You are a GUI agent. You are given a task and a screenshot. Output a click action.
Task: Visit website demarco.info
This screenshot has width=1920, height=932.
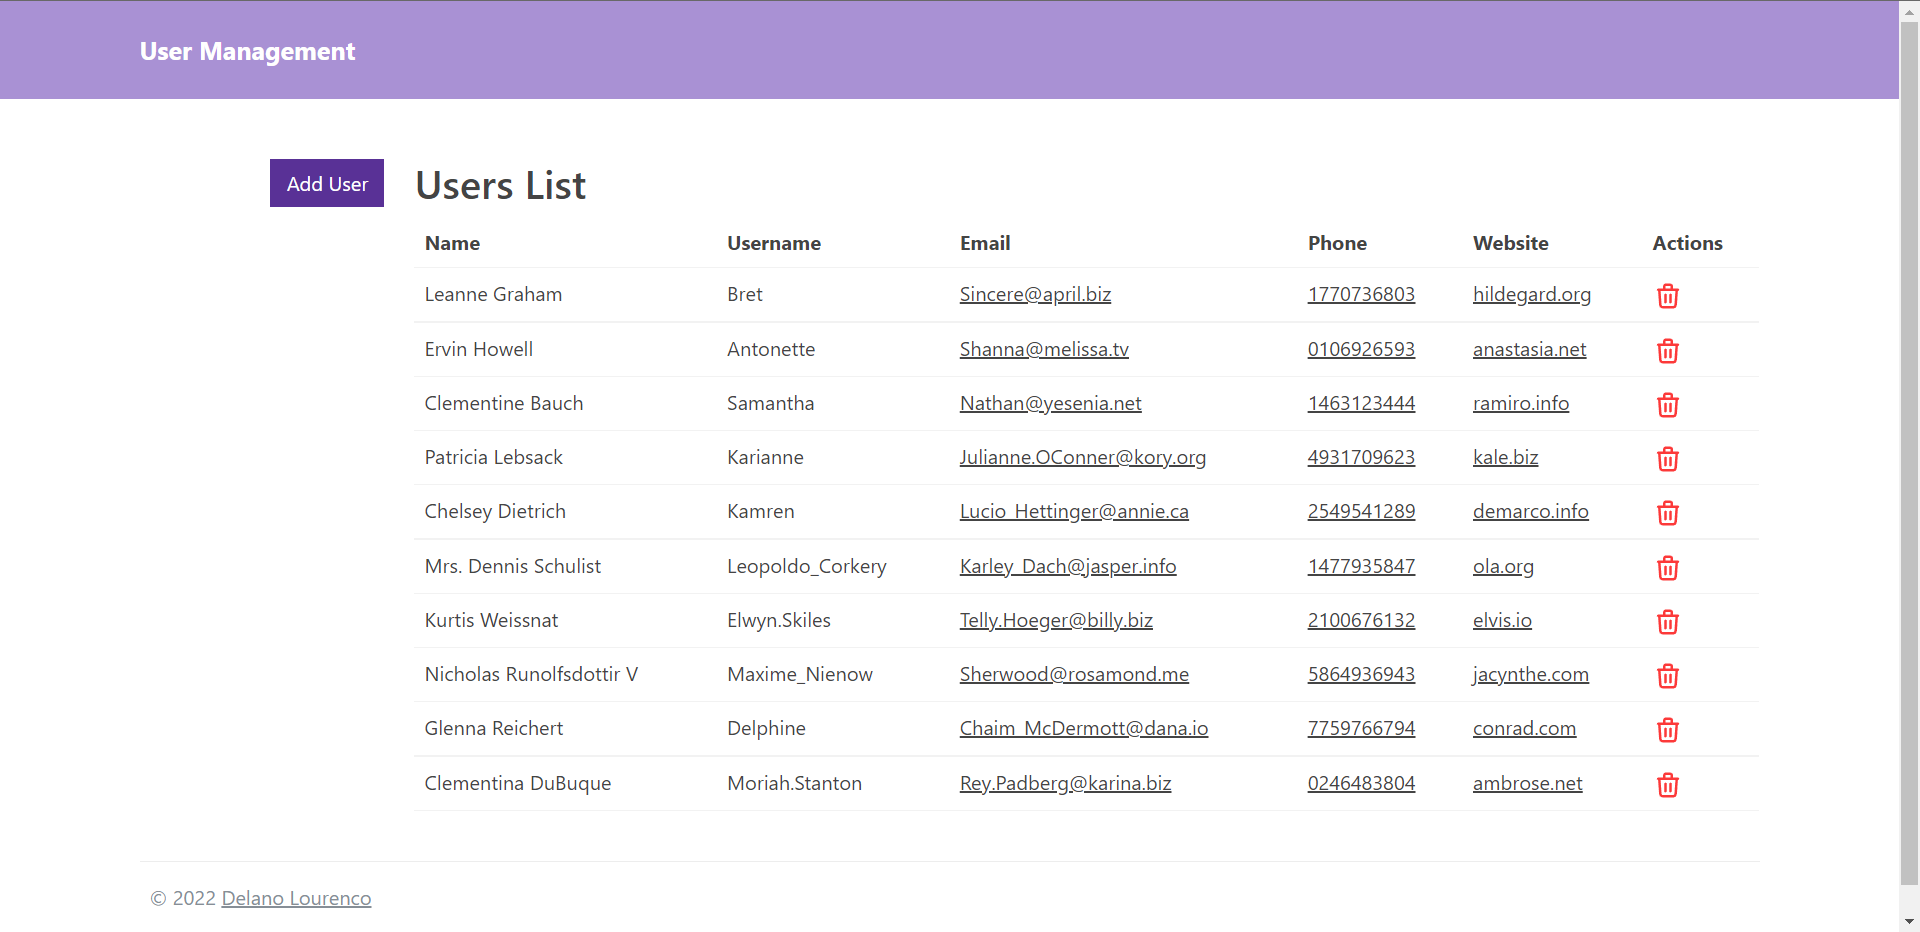[1530, 511]
